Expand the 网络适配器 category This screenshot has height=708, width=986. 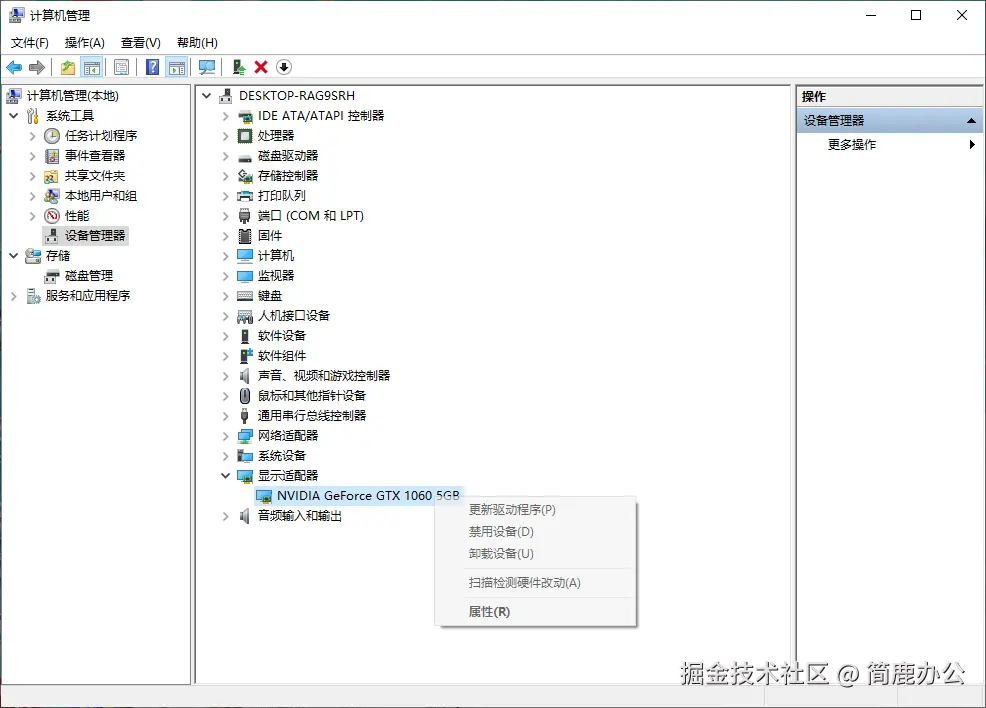pos(224,435)
